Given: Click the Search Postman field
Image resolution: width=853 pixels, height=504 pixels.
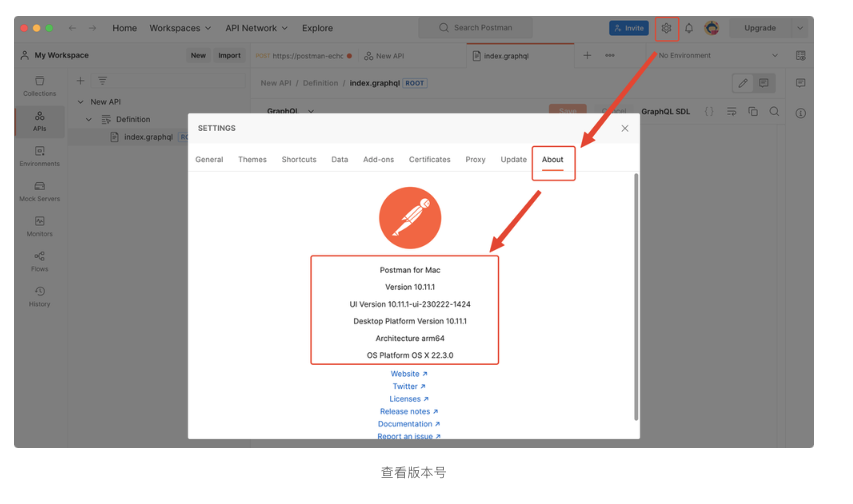Looking at the screenshot, I should [475, 28].
